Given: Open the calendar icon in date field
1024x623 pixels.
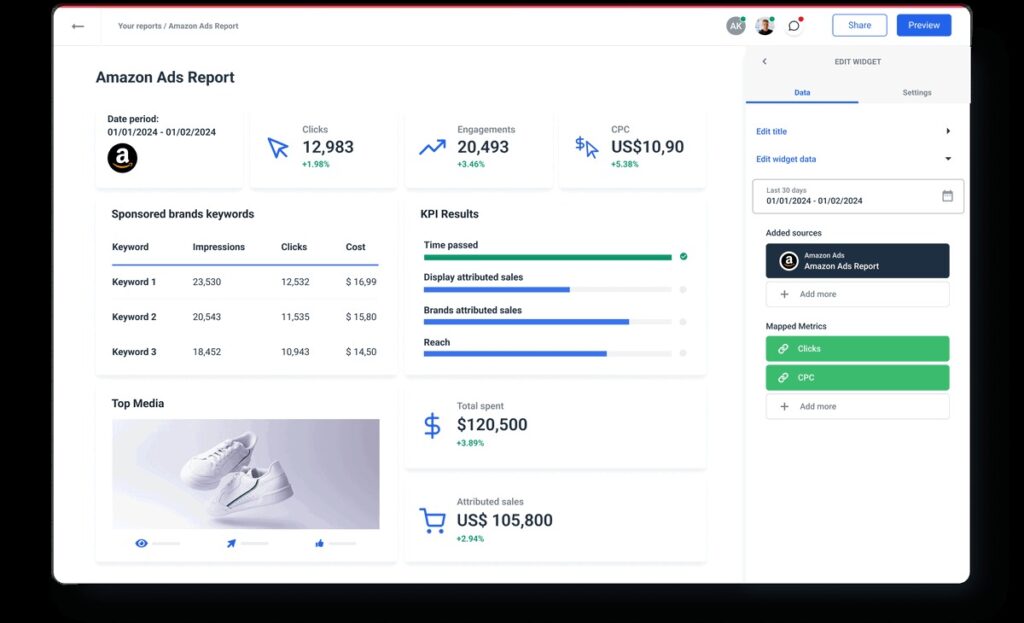Looking at the screenshot, I should 947,196.
